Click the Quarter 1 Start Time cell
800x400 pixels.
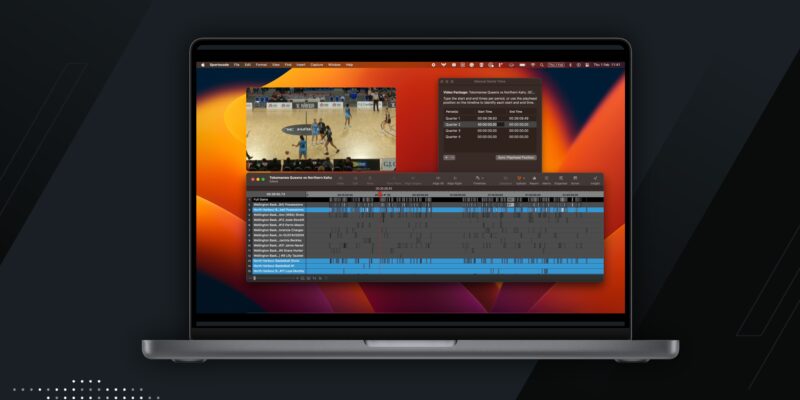coord(487,118)
